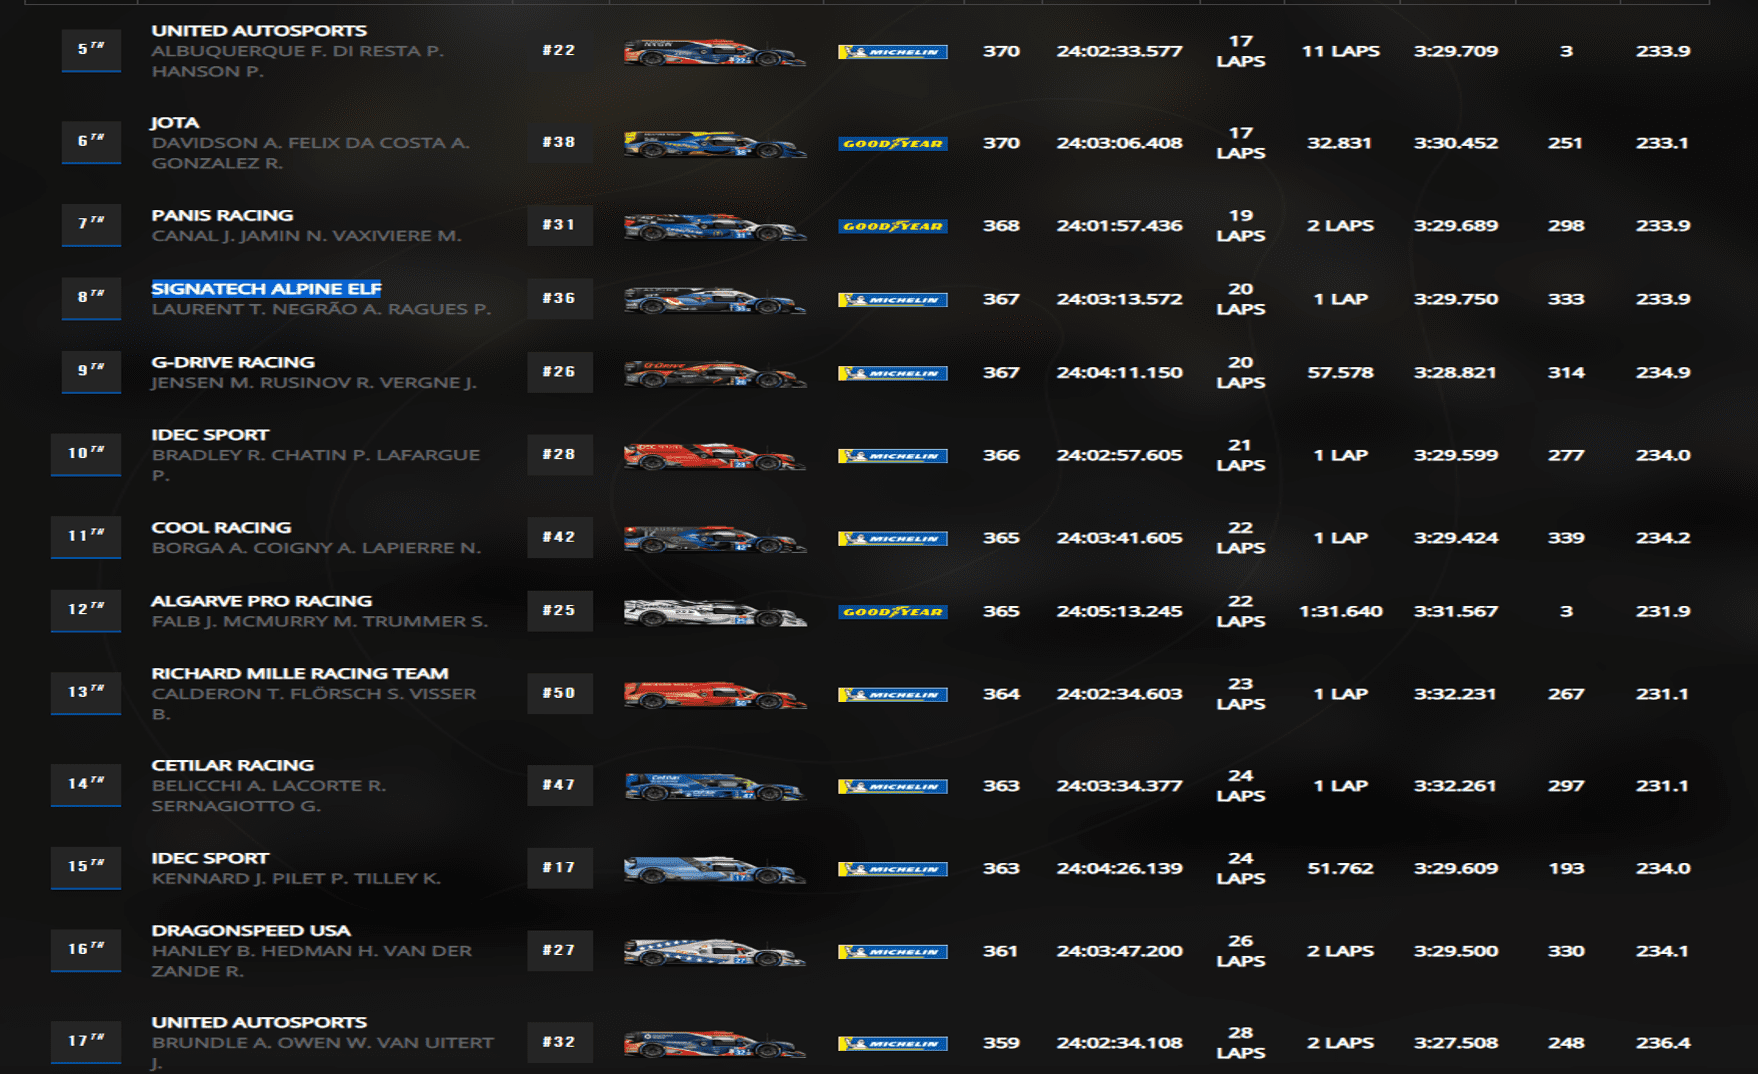Click drivers line Jensen M. Rusinov R. Vergne J.
Screen dimensions: 1758x1074
pos(314,382)
